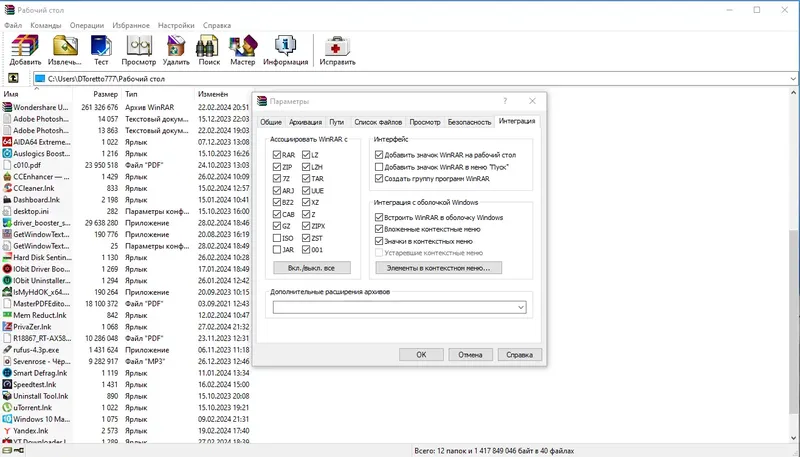This screenshot has height=457, width=800.
Task: Select the desktop.ini file row
Action: pos(126,211)
